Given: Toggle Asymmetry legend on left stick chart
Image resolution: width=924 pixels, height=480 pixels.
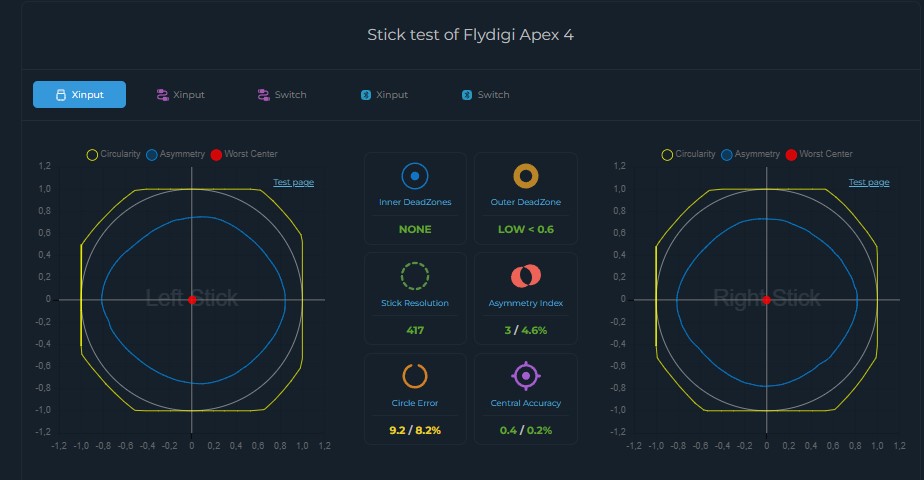Looking at the screenshot, I should [175, 154].
